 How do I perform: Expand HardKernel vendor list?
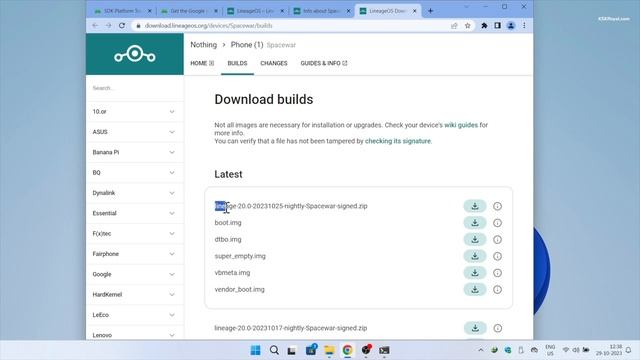(x=134, y=294)
